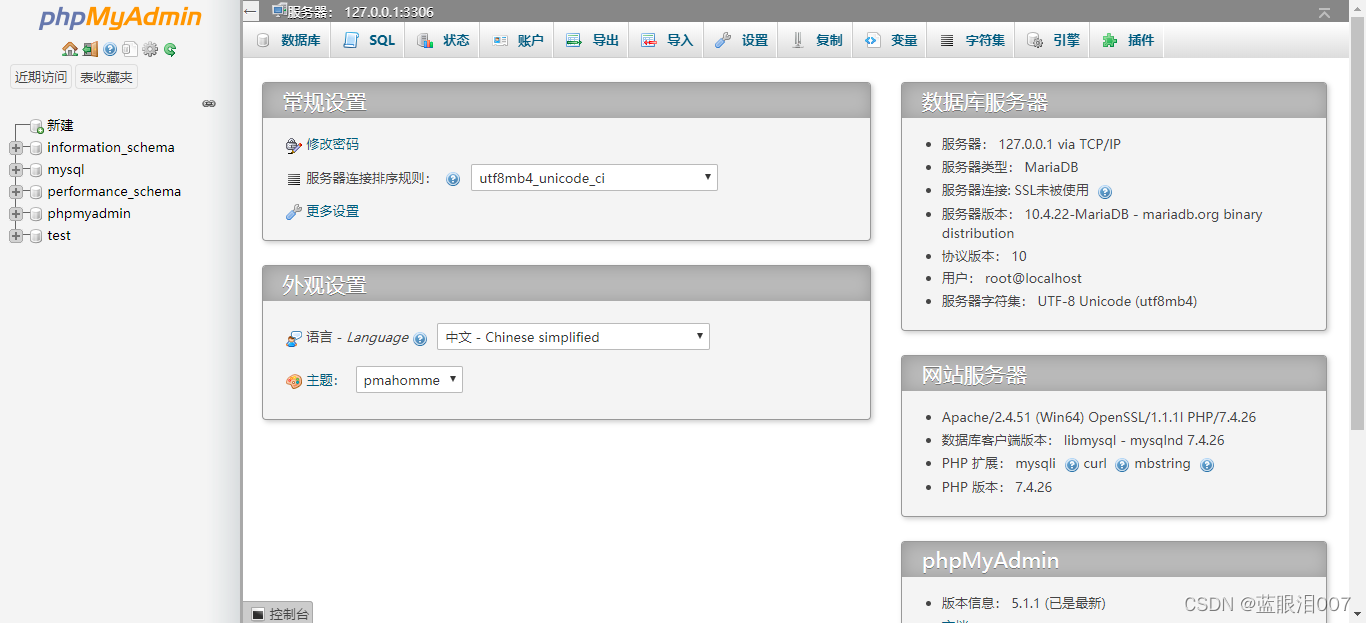Click help icon beside 服务器连接排序规则
1366x623 pixels.
453,180
